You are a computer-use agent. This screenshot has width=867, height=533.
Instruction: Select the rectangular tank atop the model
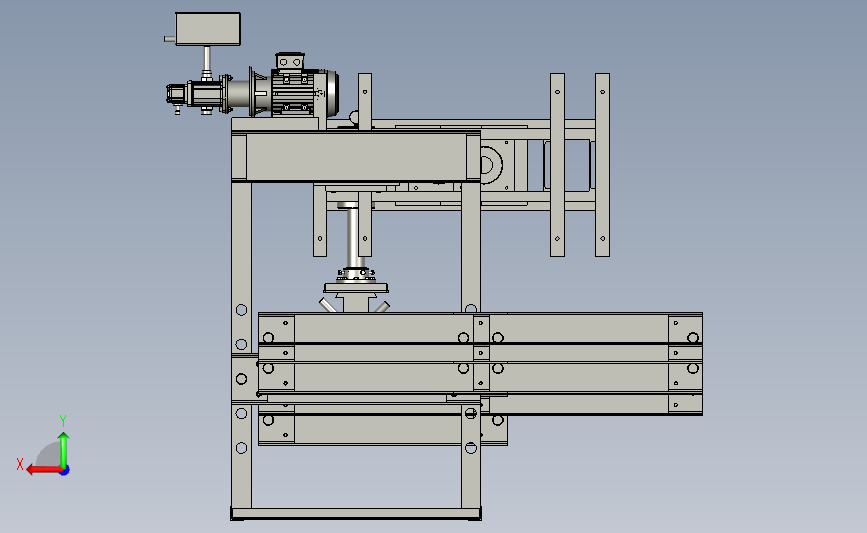click(208, 29)
